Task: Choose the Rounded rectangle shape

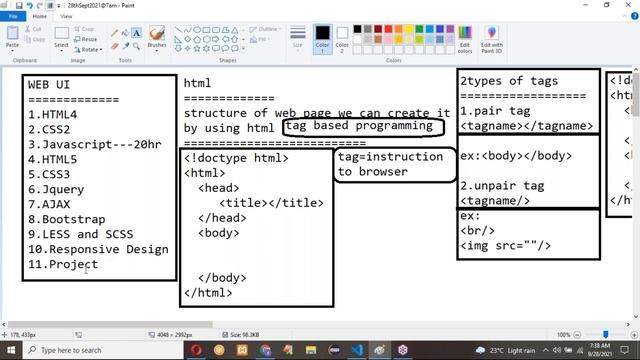Action: coord(216,30)
